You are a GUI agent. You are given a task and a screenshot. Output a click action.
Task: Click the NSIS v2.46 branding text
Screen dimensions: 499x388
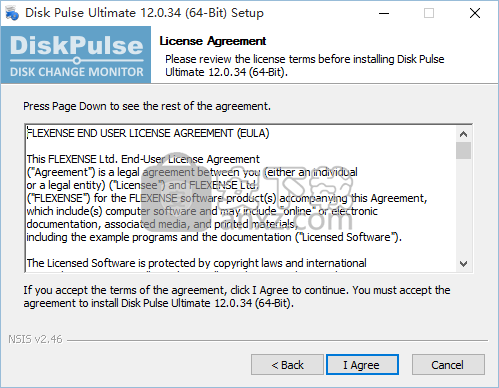coord(35,339)
